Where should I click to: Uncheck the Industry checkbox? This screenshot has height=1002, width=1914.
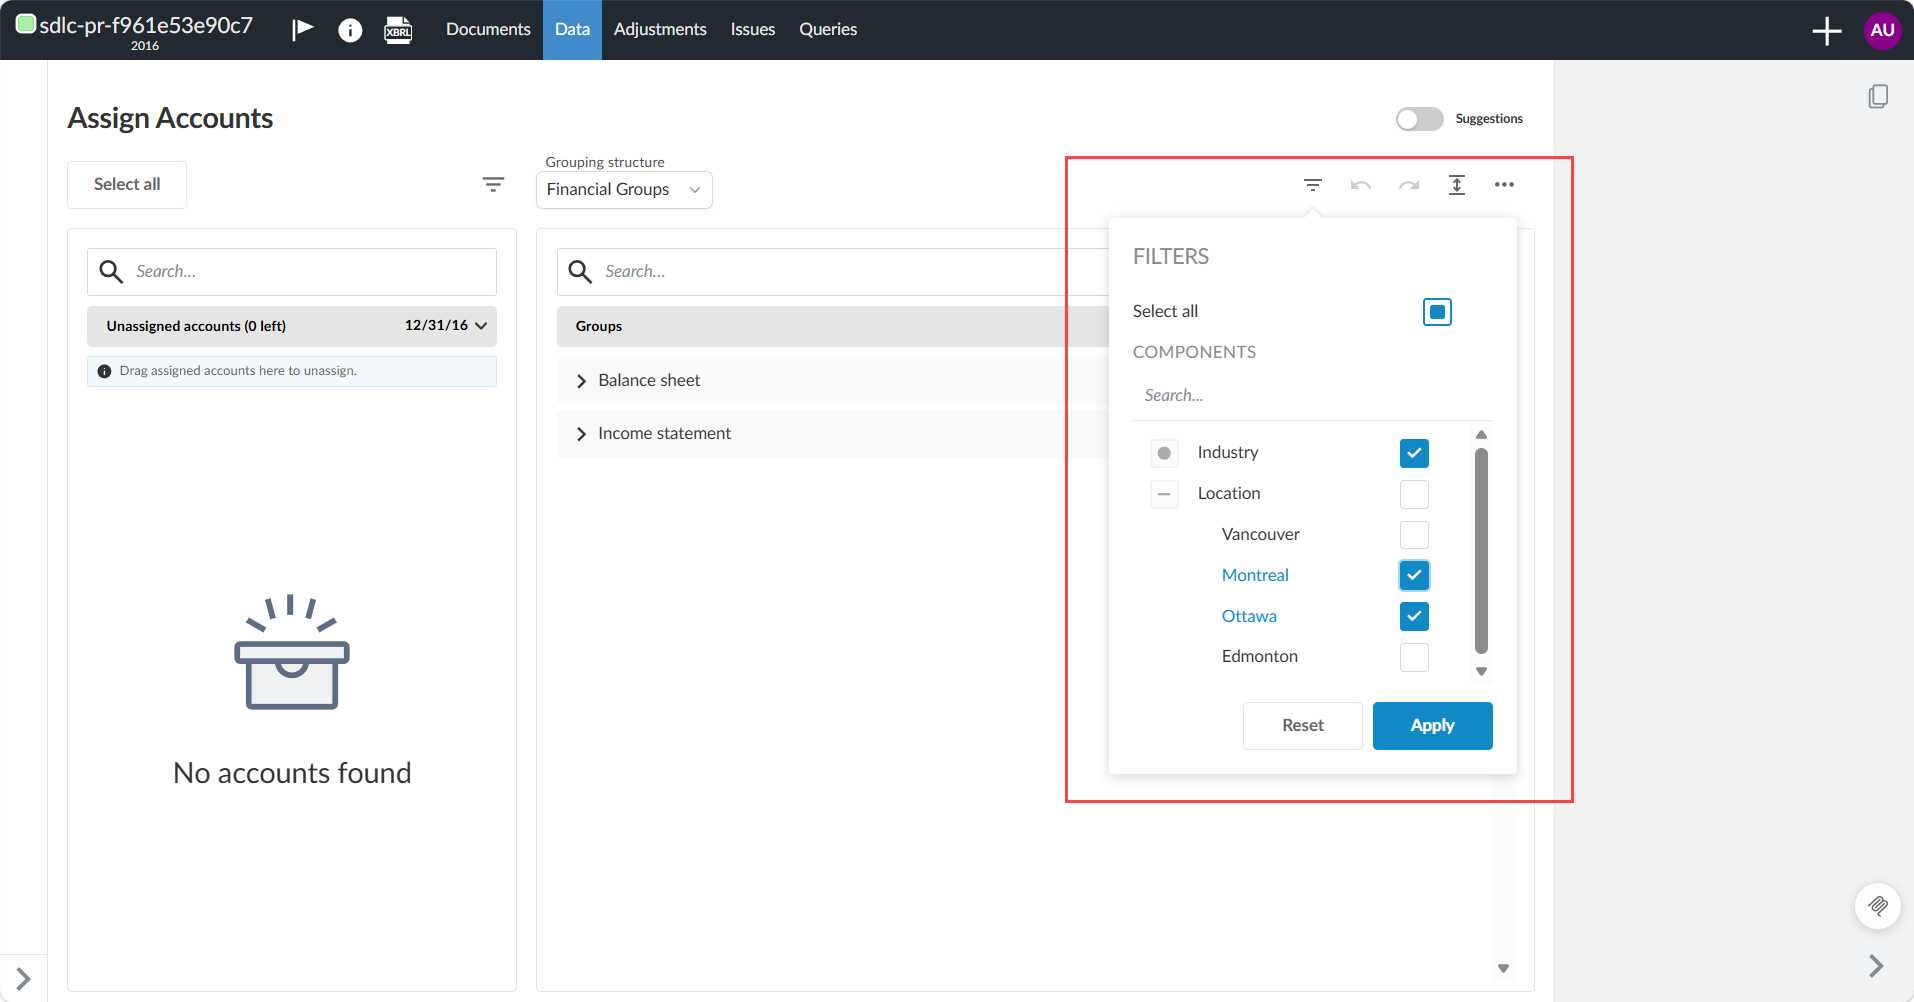[x=1414, y=453]
